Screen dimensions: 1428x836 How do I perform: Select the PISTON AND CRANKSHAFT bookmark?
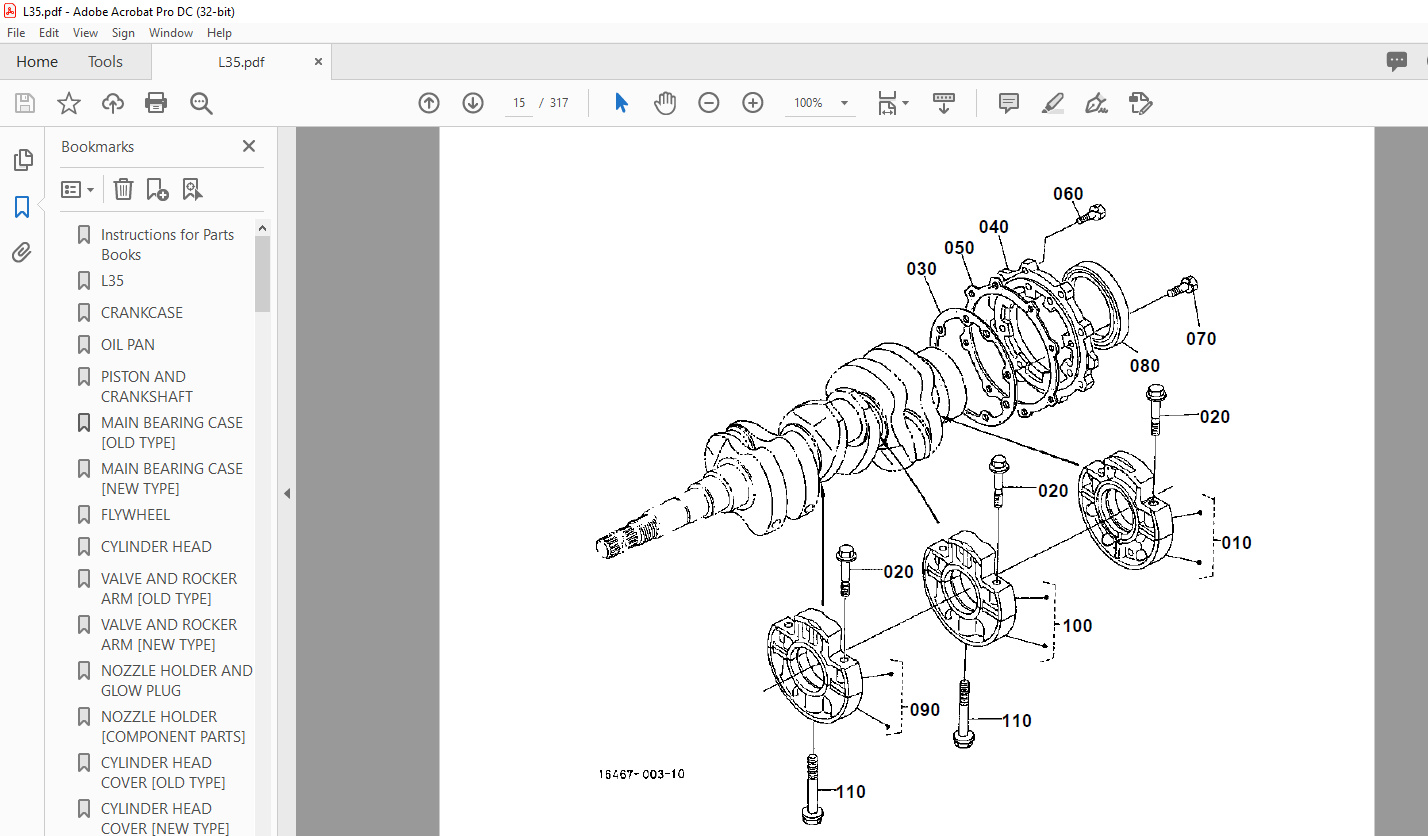point(147,387)
